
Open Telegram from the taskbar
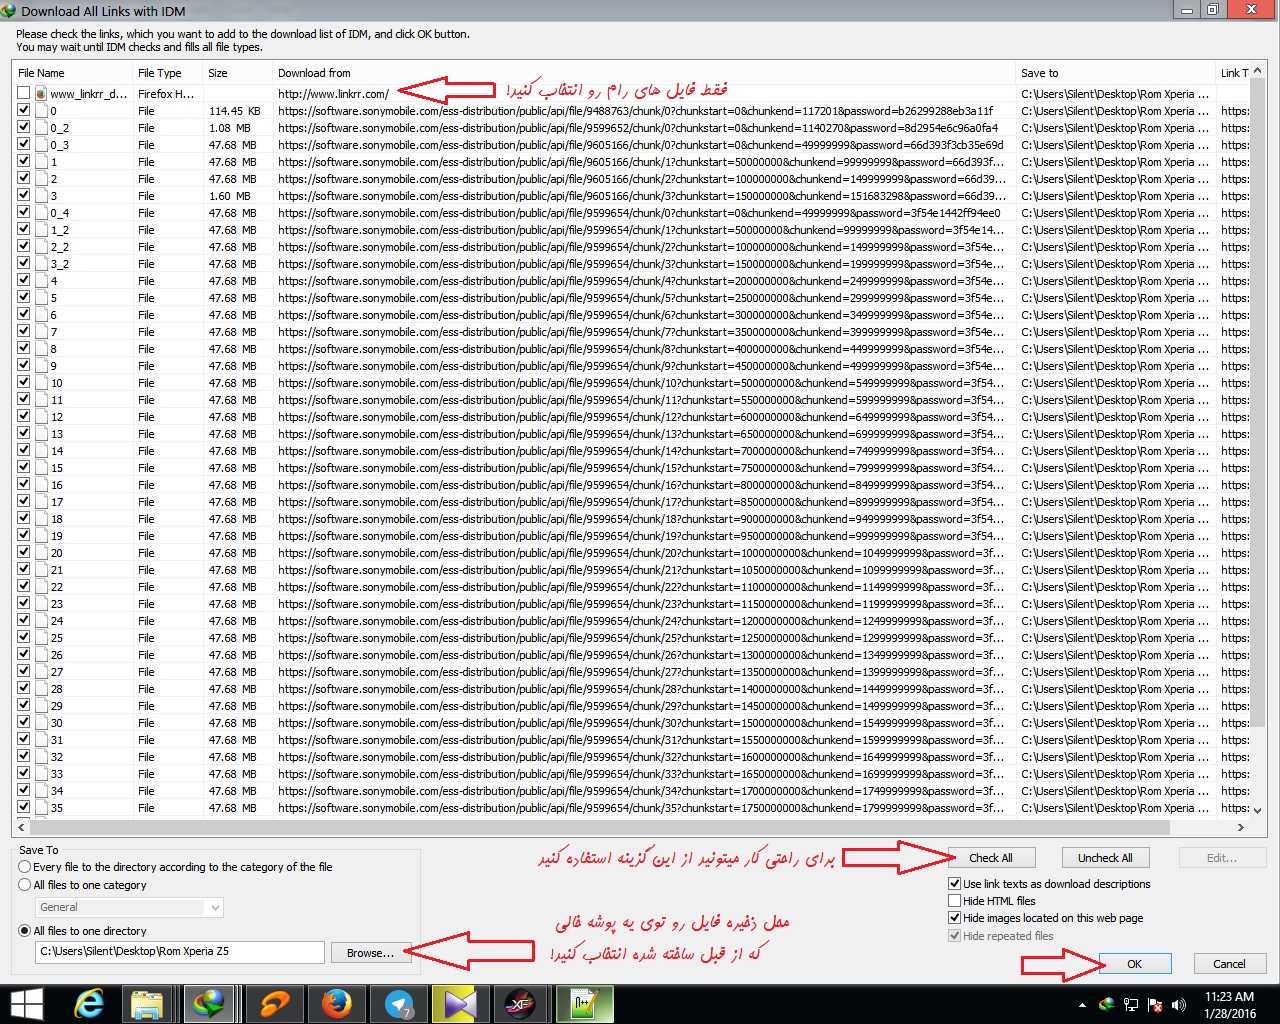click(x=399, y=1004)
